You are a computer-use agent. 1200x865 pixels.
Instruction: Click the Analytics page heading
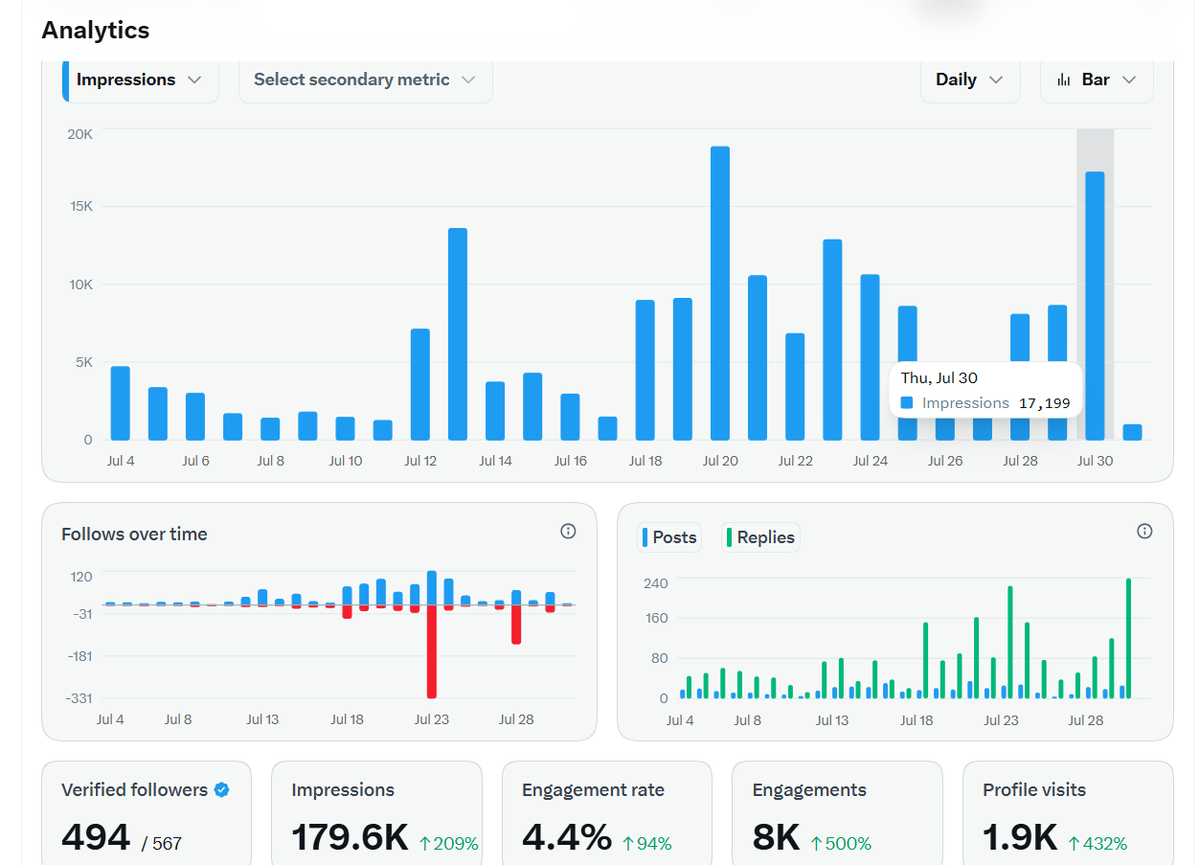95,30
